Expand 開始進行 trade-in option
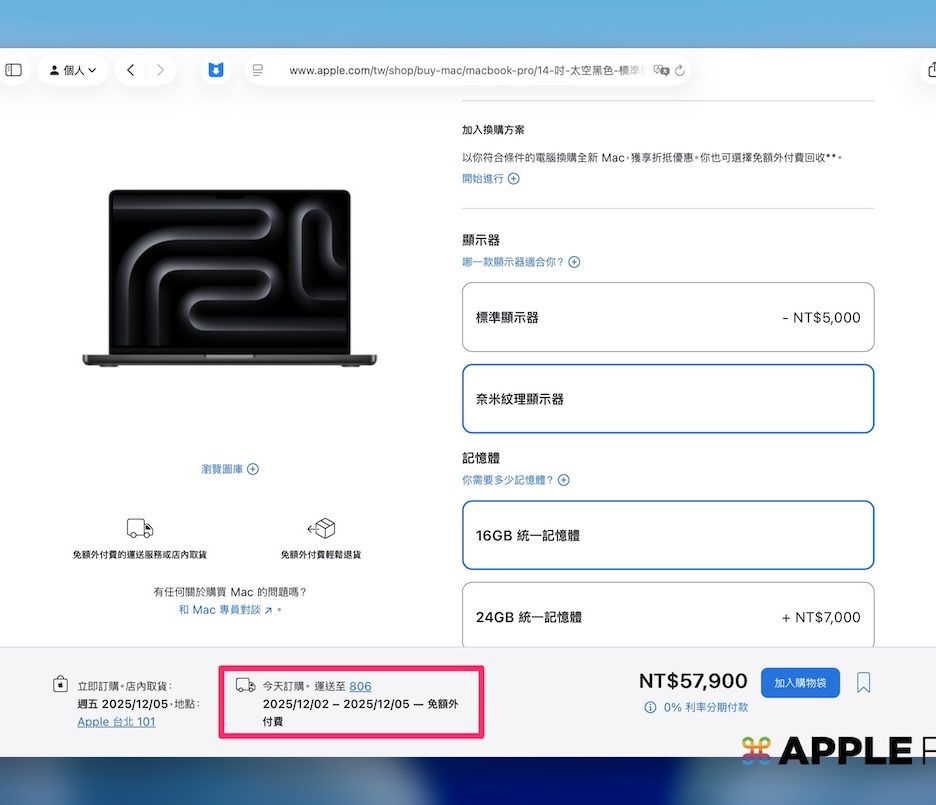Viewport: 936px width, 805px height. (x=490, y=179)
